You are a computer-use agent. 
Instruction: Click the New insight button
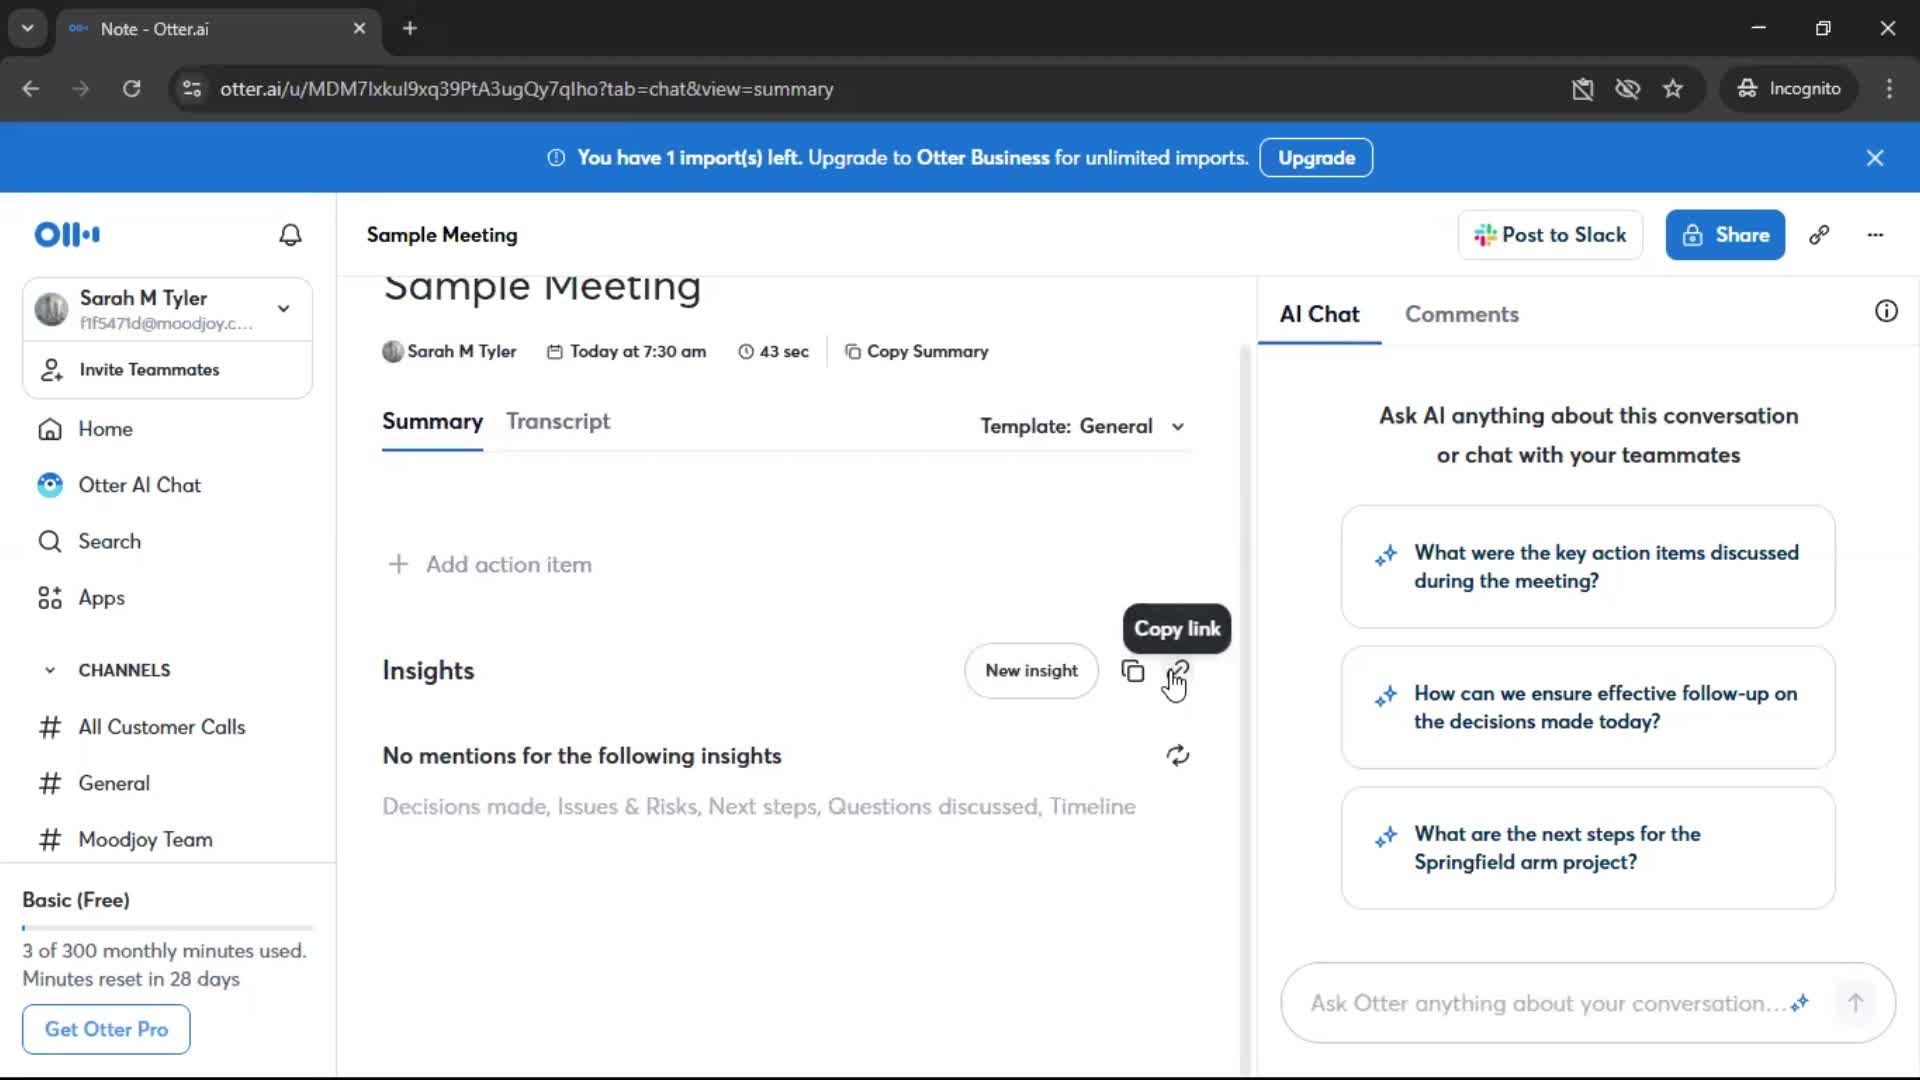pos(1031,671)
